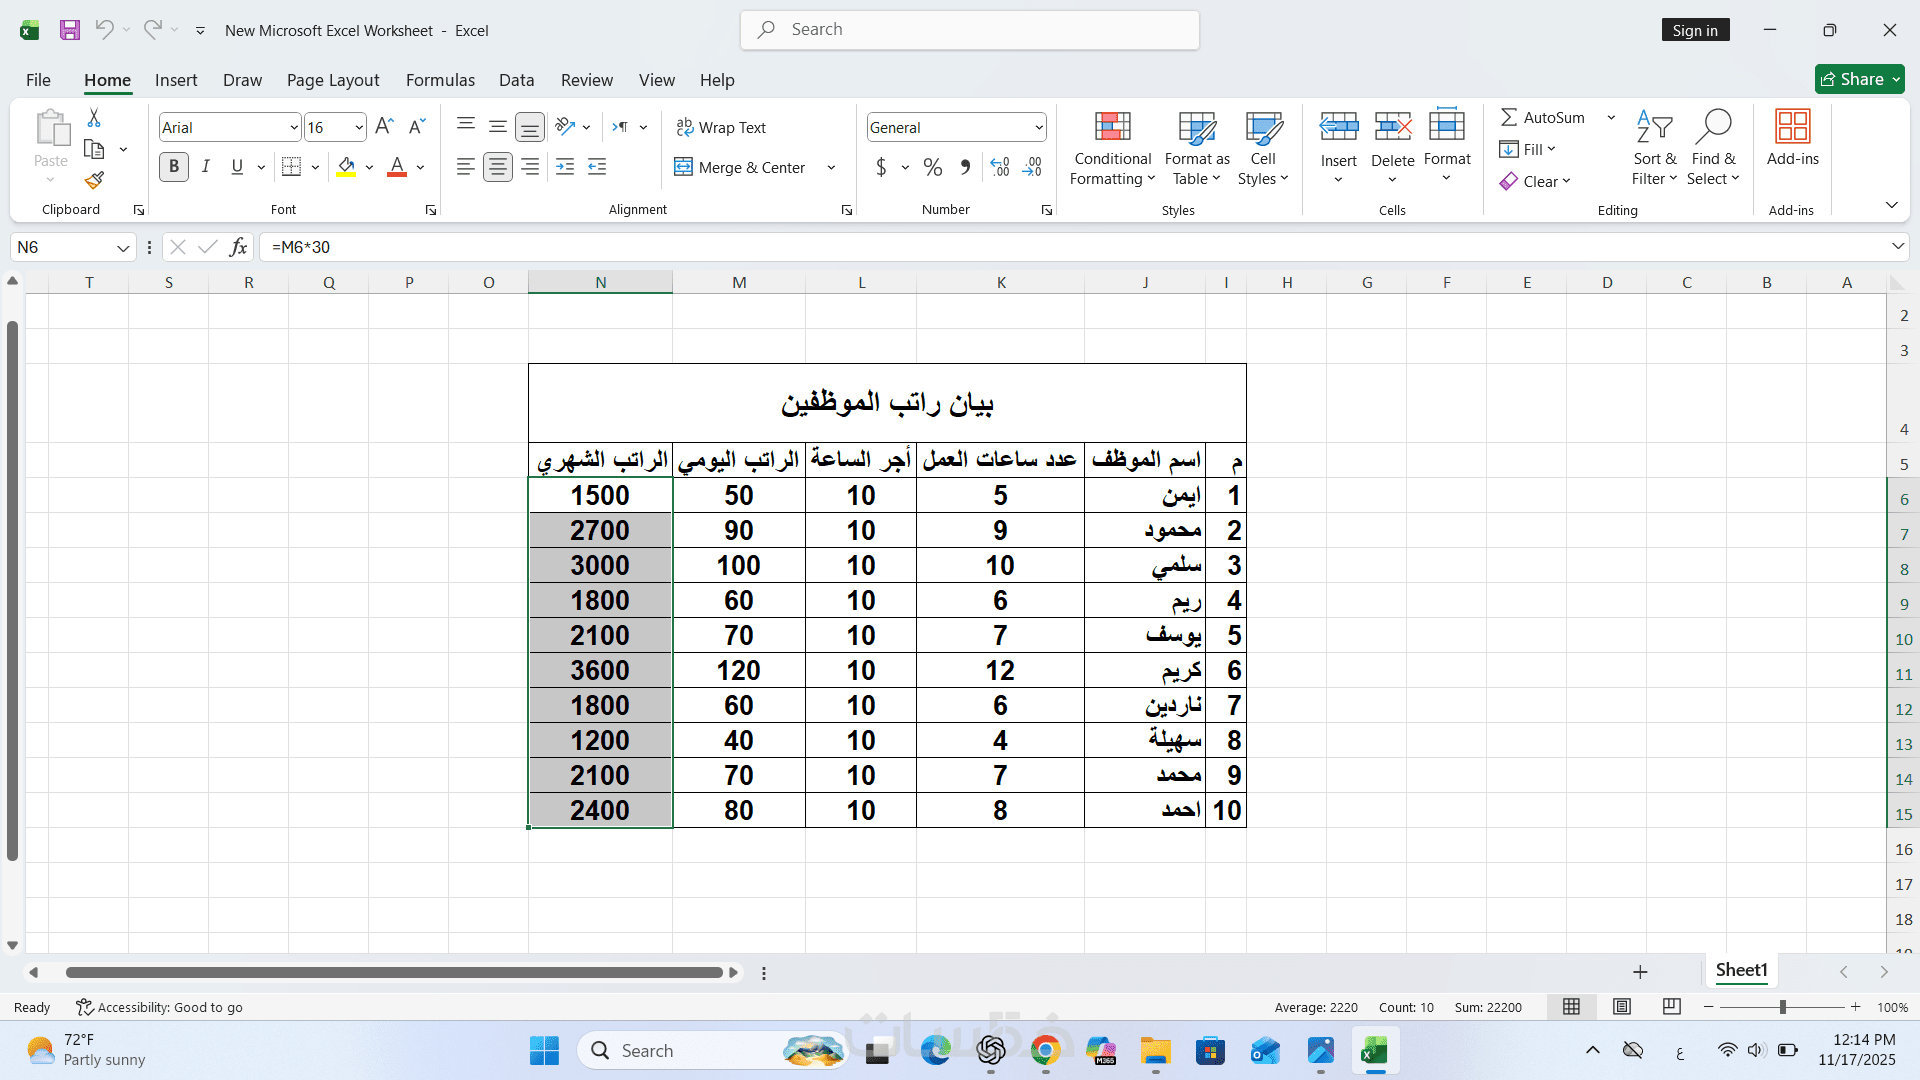
Task: Click Increase Font Size icon
Action: (x=384, y=127)
